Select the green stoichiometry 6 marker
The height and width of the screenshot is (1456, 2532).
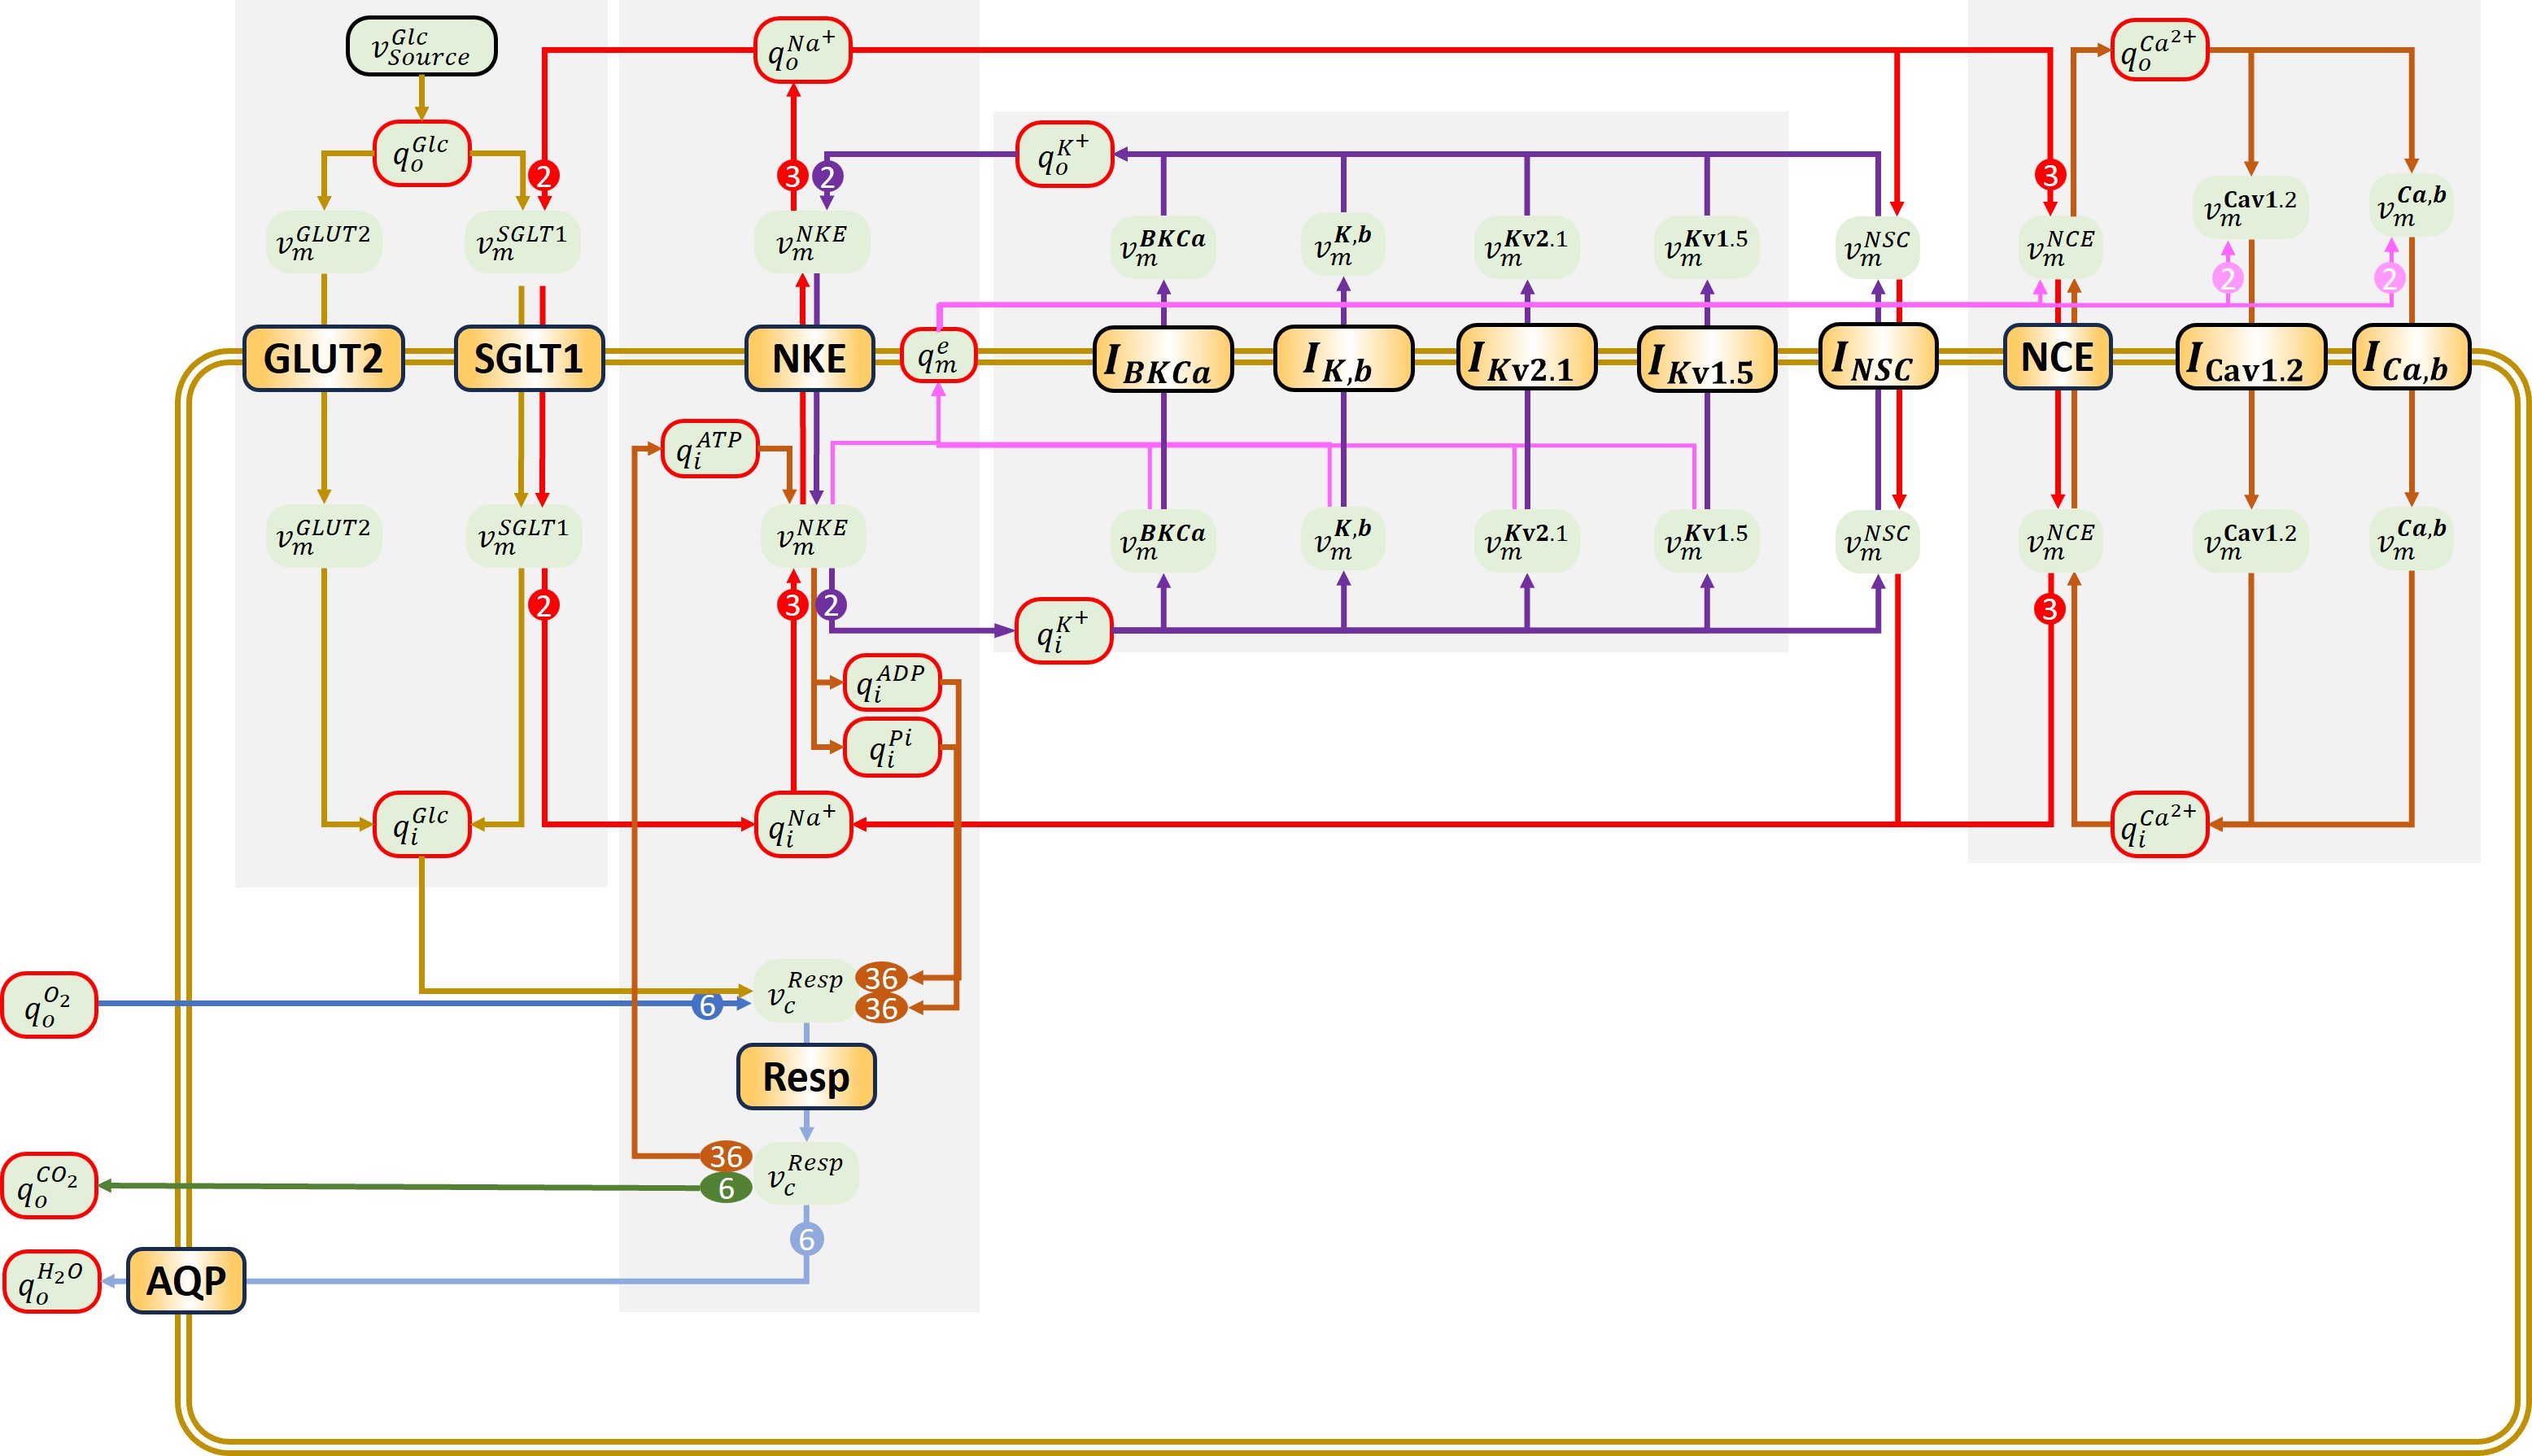pos(726,1188)
